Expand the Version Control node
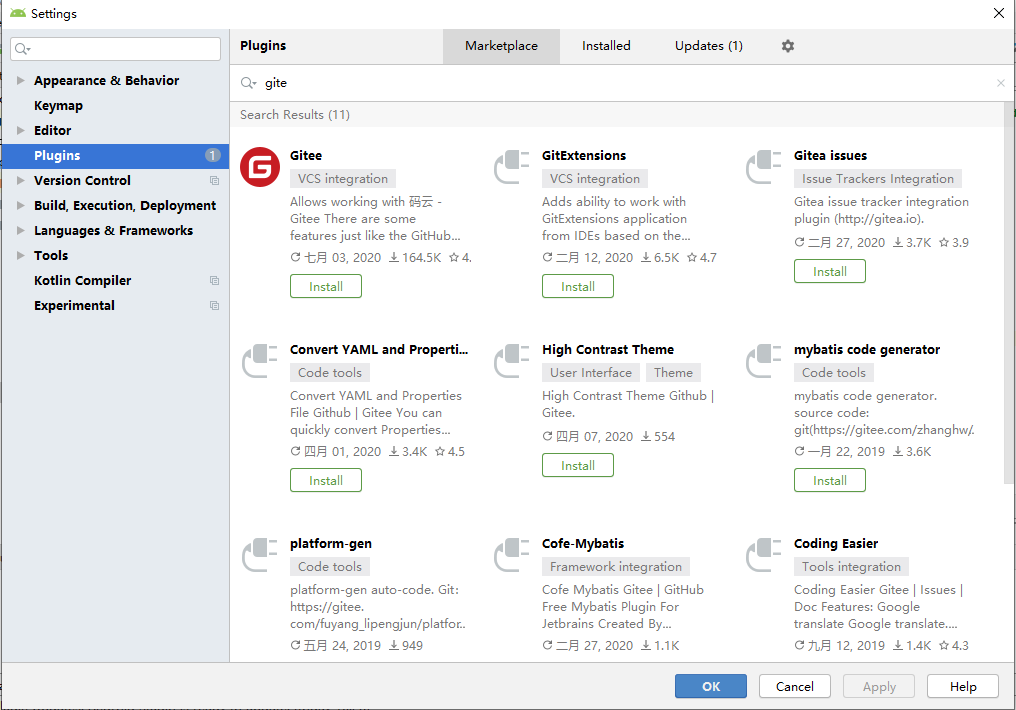The image size is (1016, 710). click(x=21, y=180)
